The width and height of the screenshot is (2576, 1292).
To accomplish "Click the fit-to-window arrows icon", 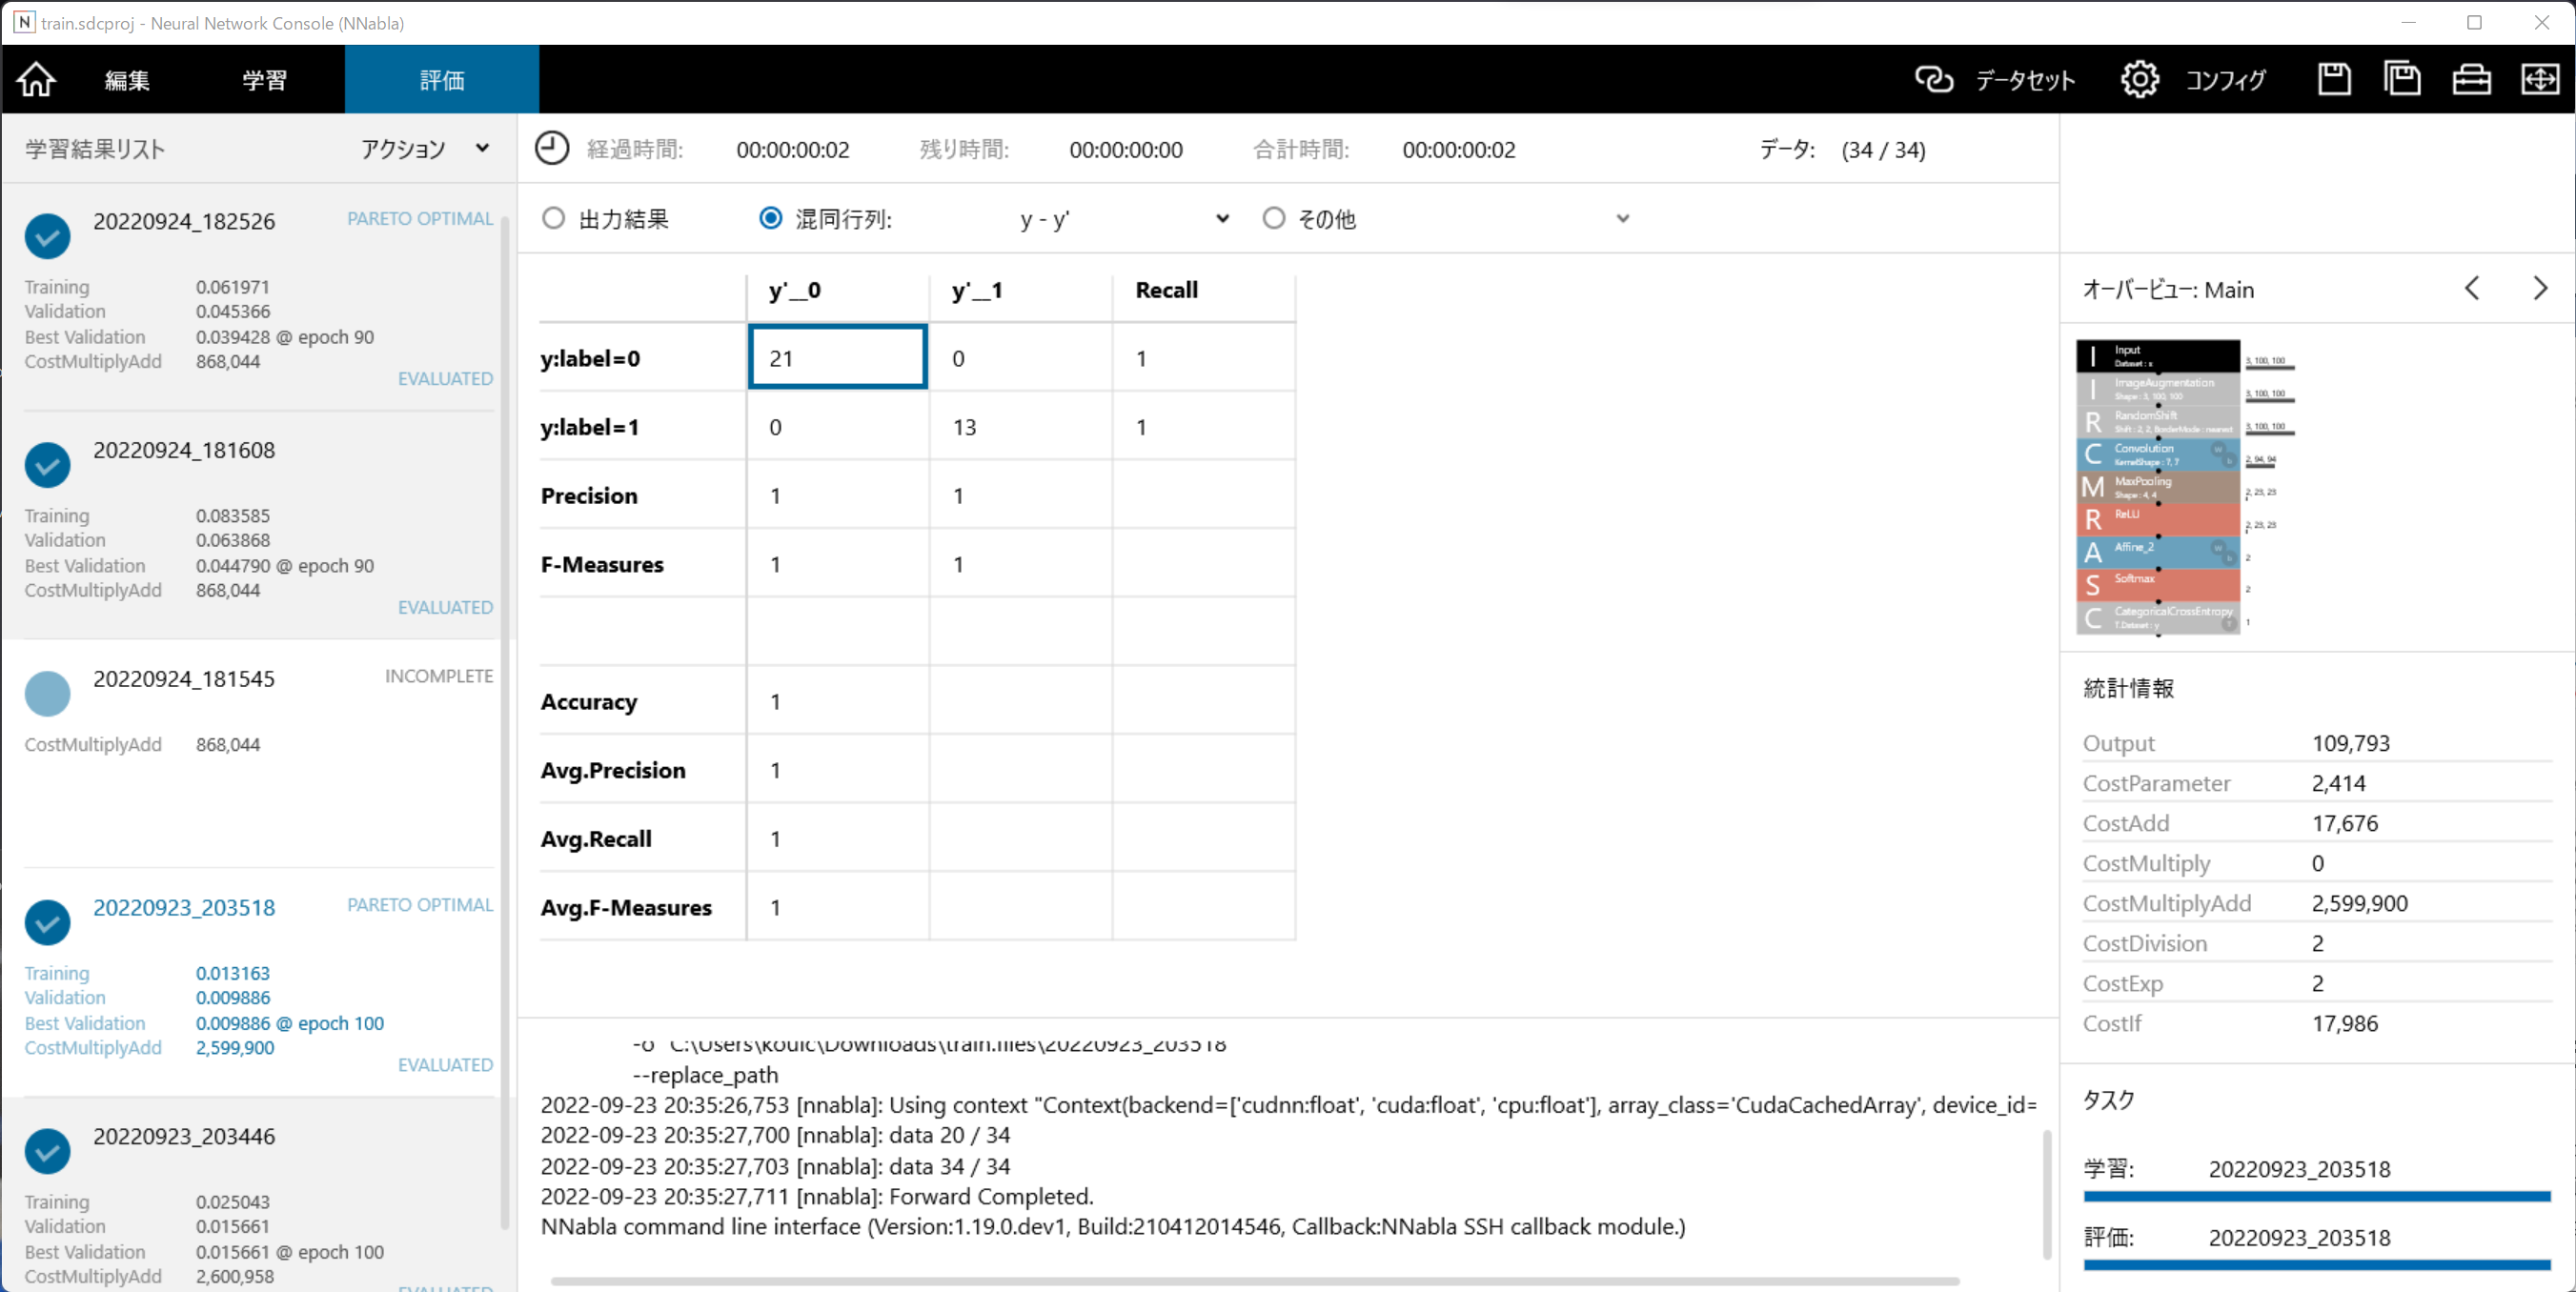I will tap(2540, 79).
